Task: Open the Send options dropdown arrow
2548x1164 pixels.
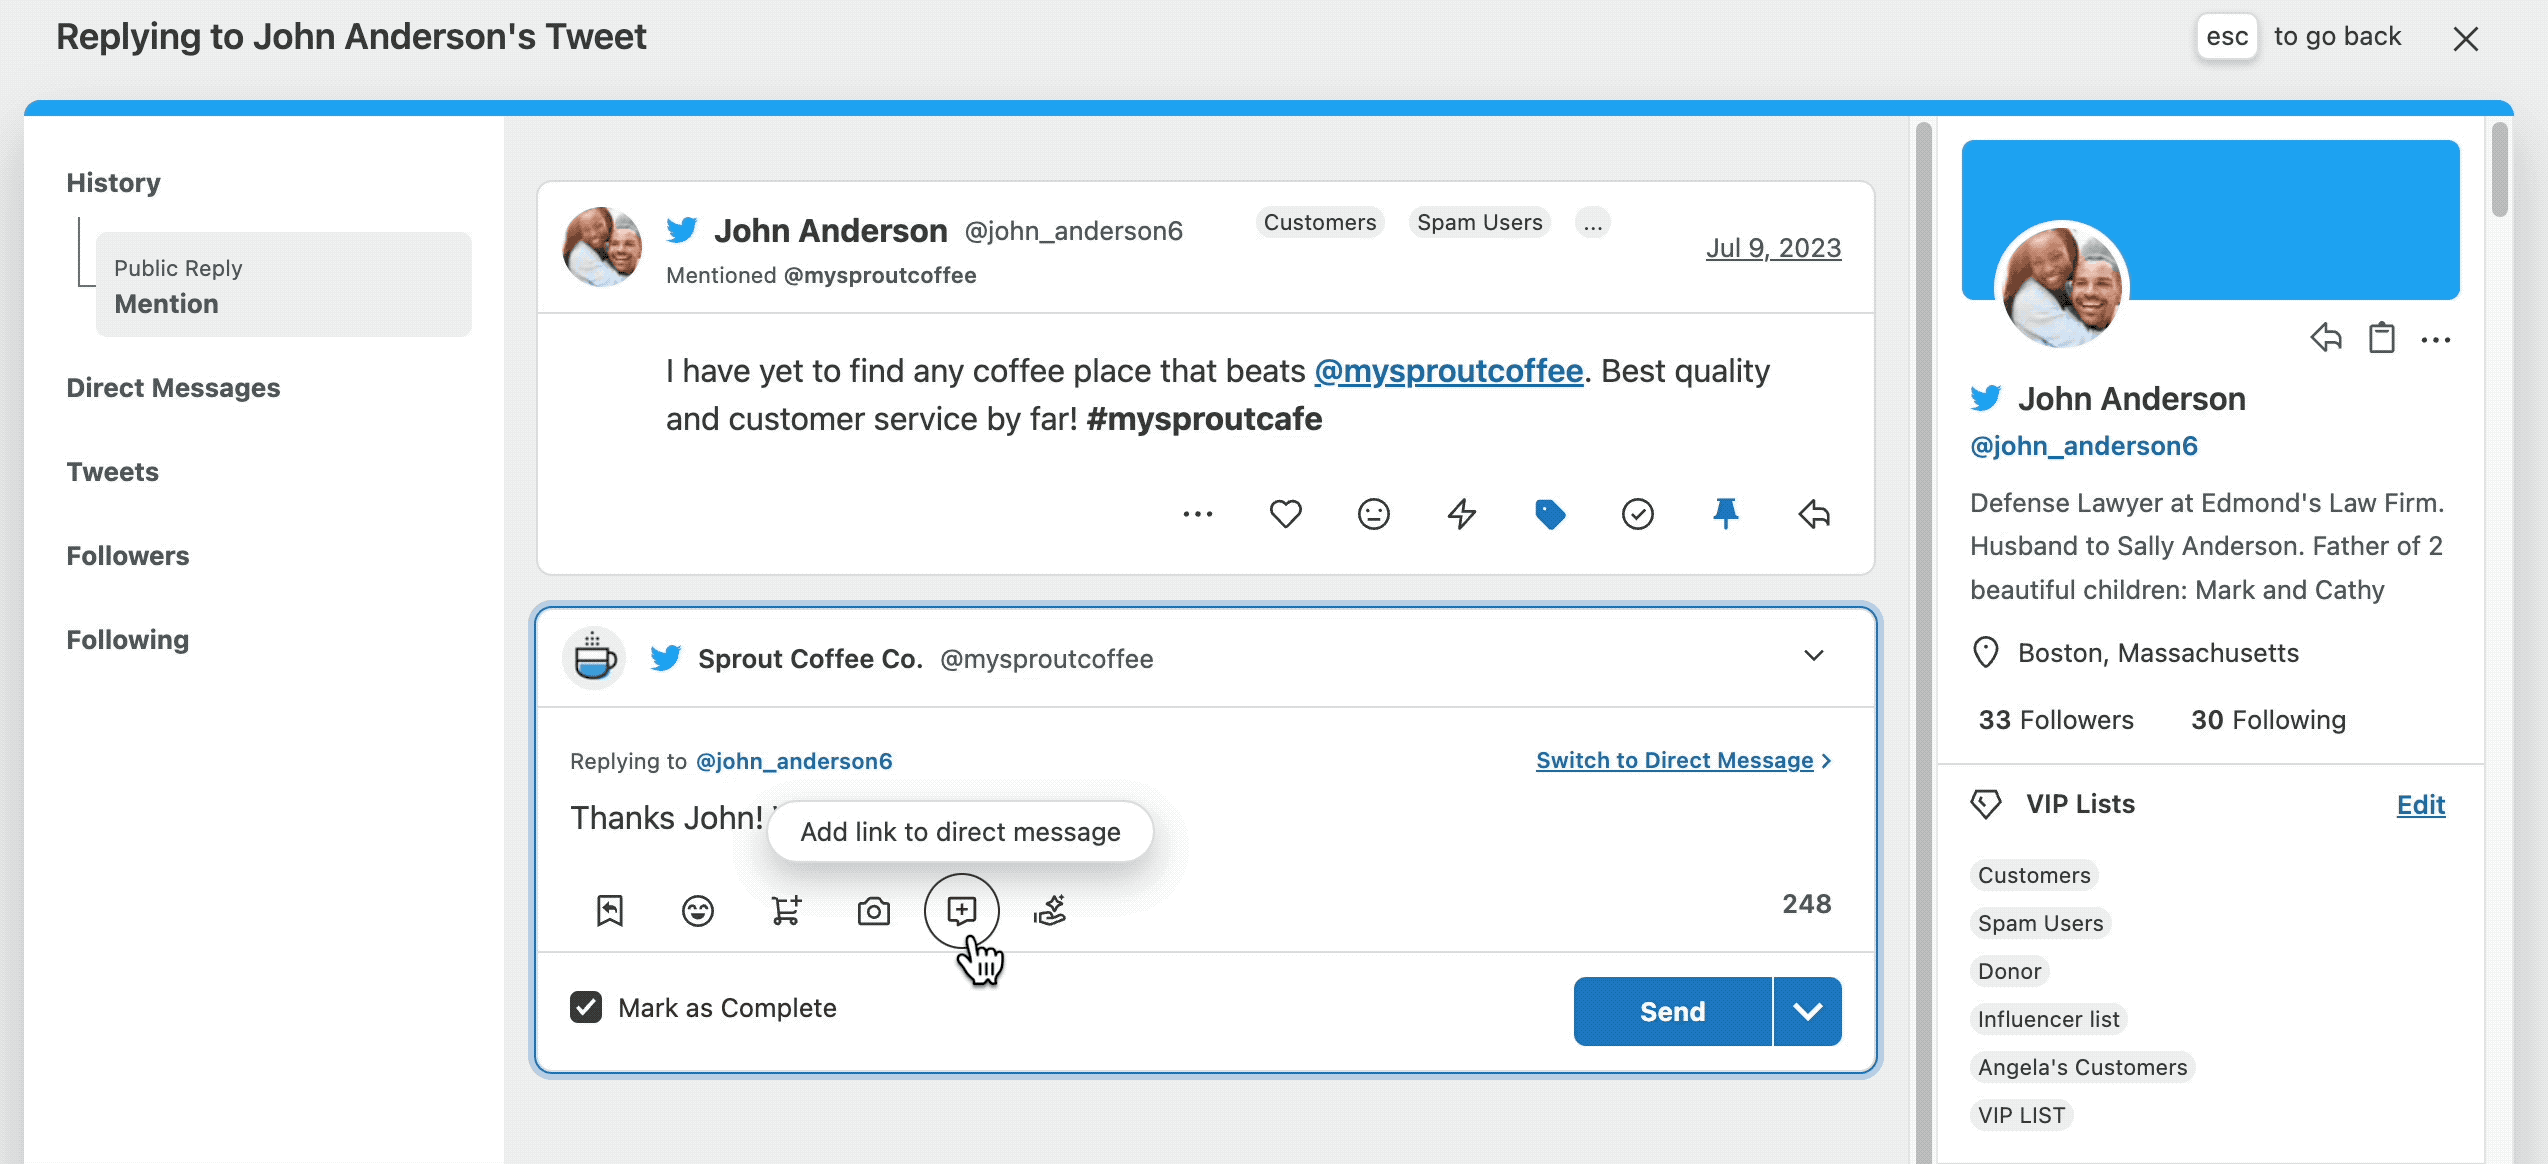Action: [1808, 1012]
